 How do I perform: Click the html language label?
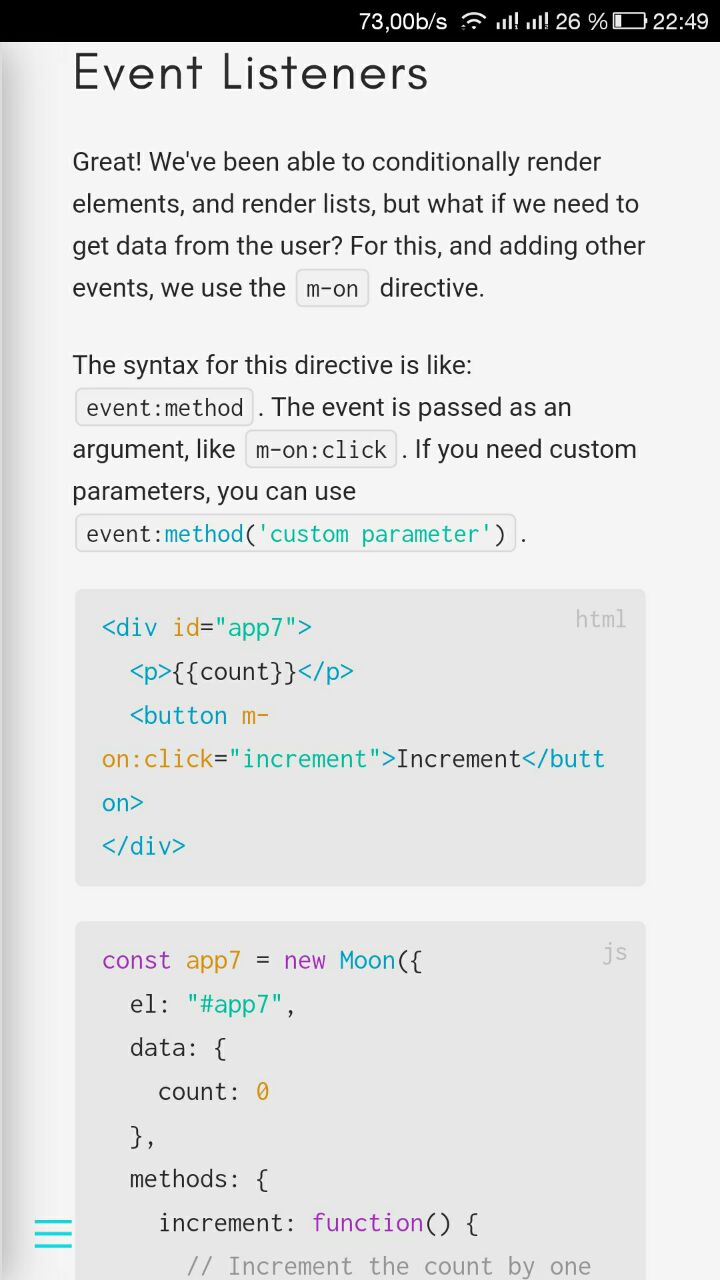point(600,619)
